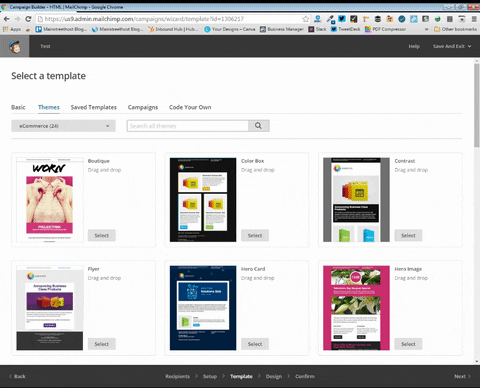Click the Next button in bottom bar

point(463,376)
